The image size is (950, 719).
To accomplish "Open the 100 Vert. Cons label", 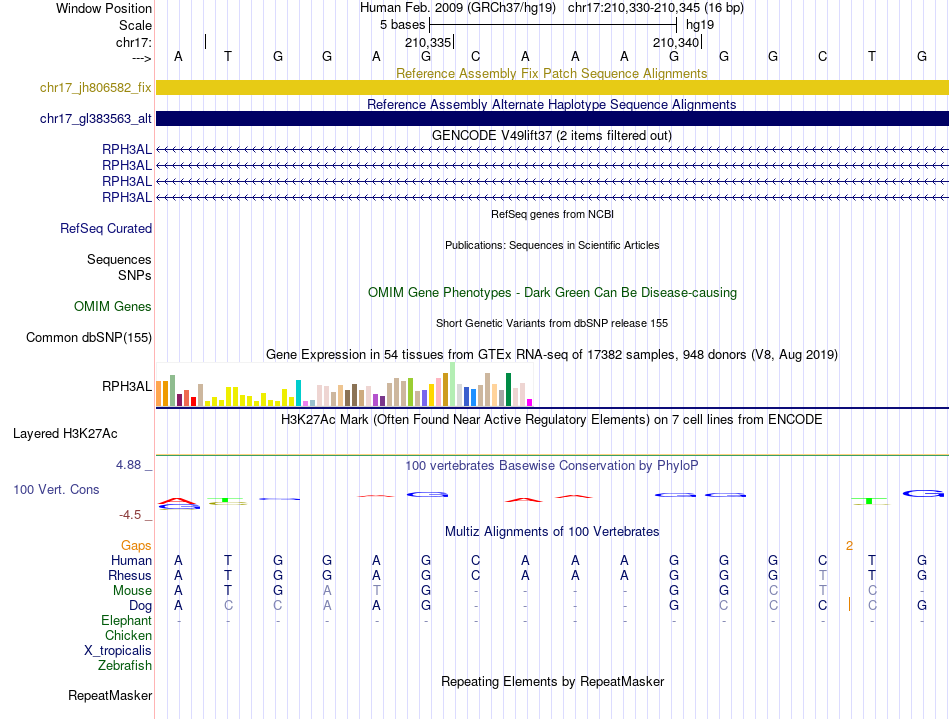I will [x=56, y=489].
